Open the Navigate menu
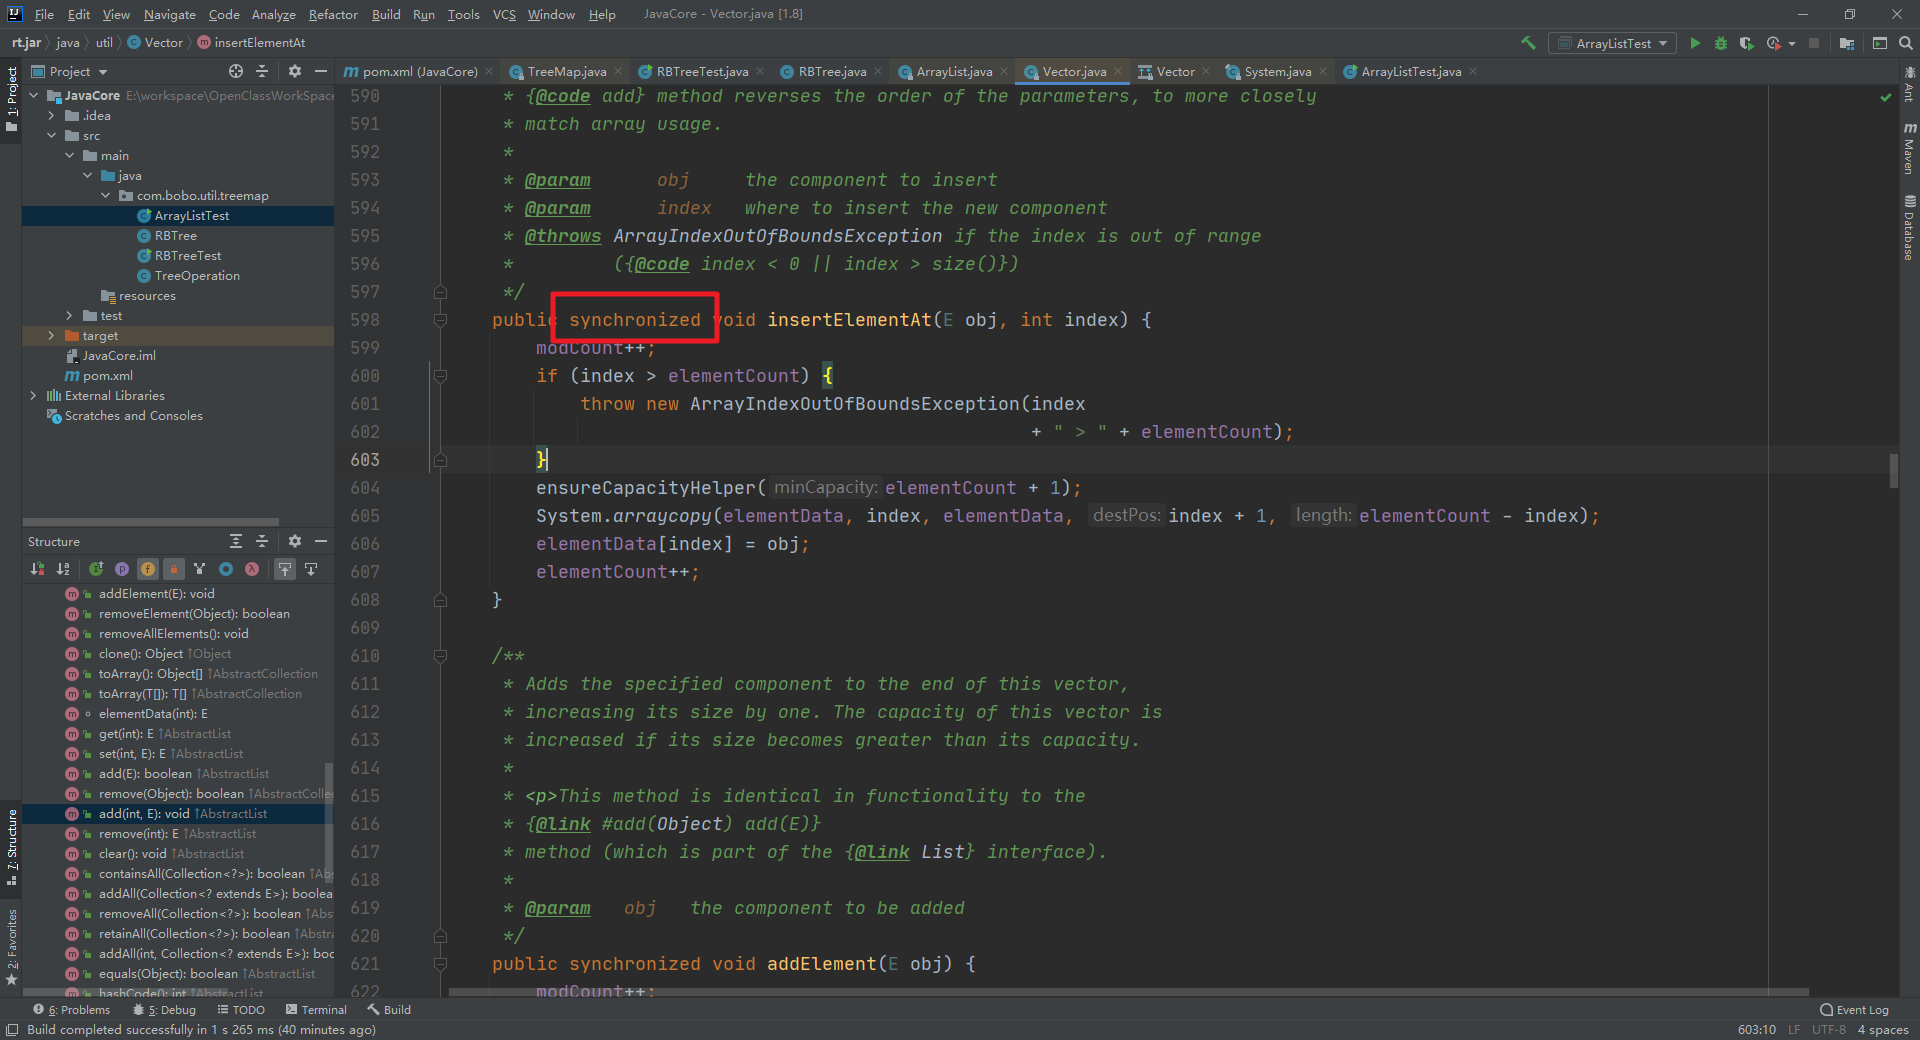This screenshot has height=1040, width=1920. [x=169, y=14]
